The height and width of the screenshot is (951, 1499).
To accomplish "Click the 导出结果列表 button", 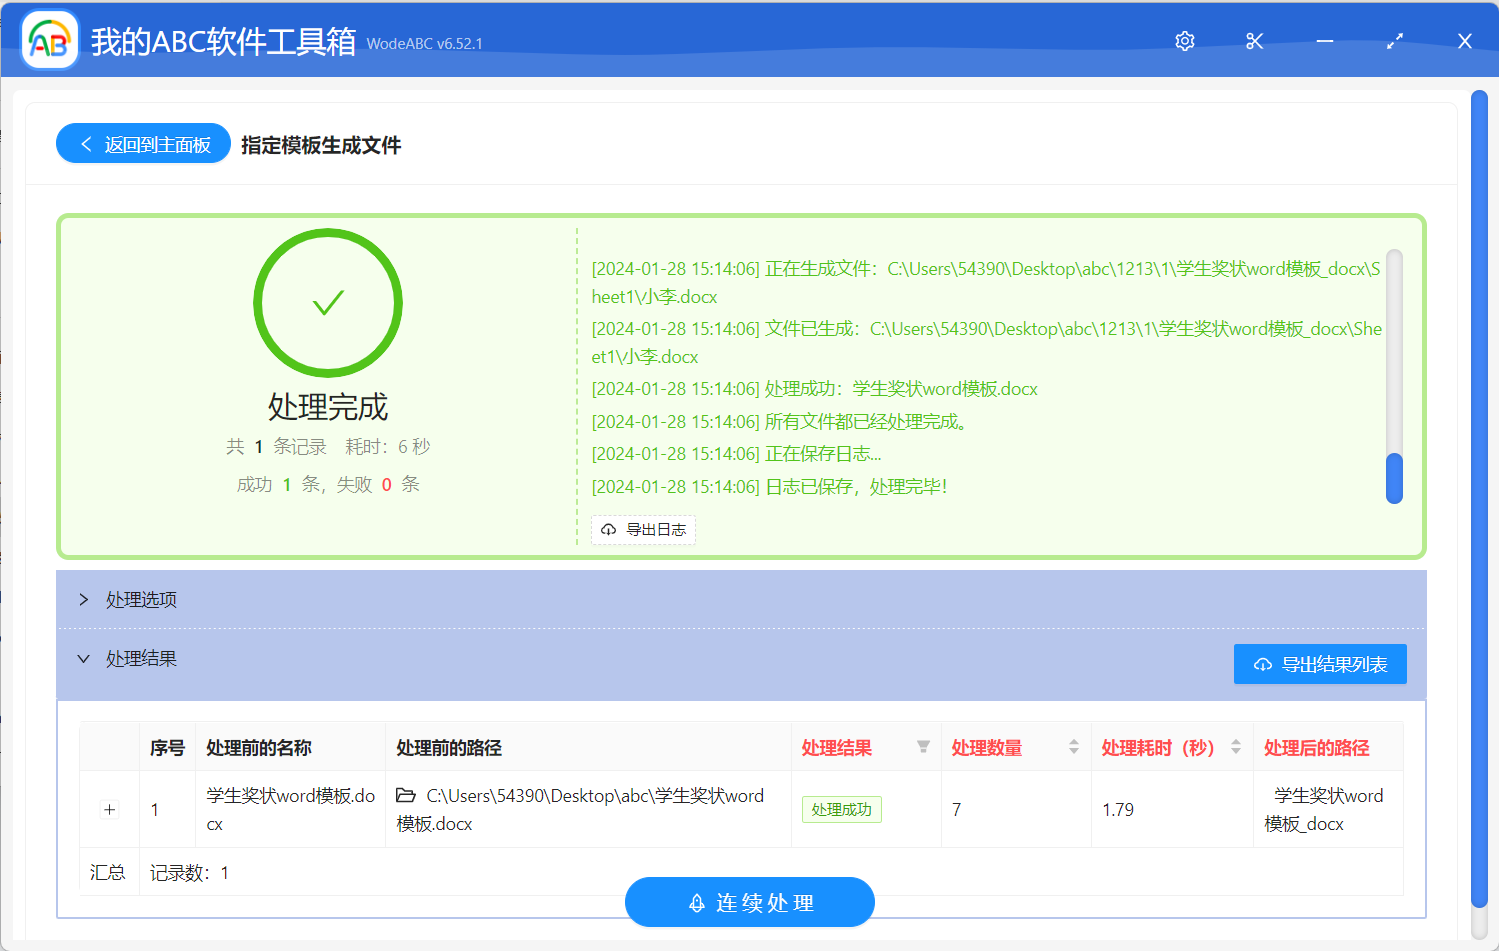I will click(1320, 663).
